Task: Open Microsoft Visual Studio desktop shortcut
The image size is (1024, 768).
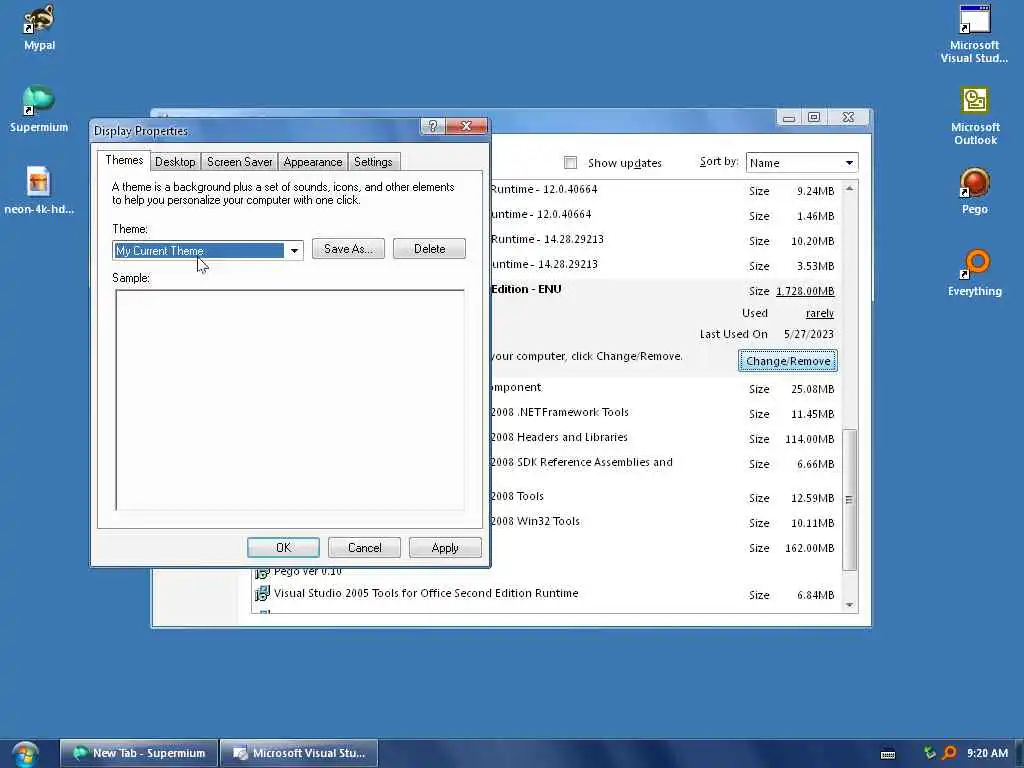Action: [x=974, y=34]
